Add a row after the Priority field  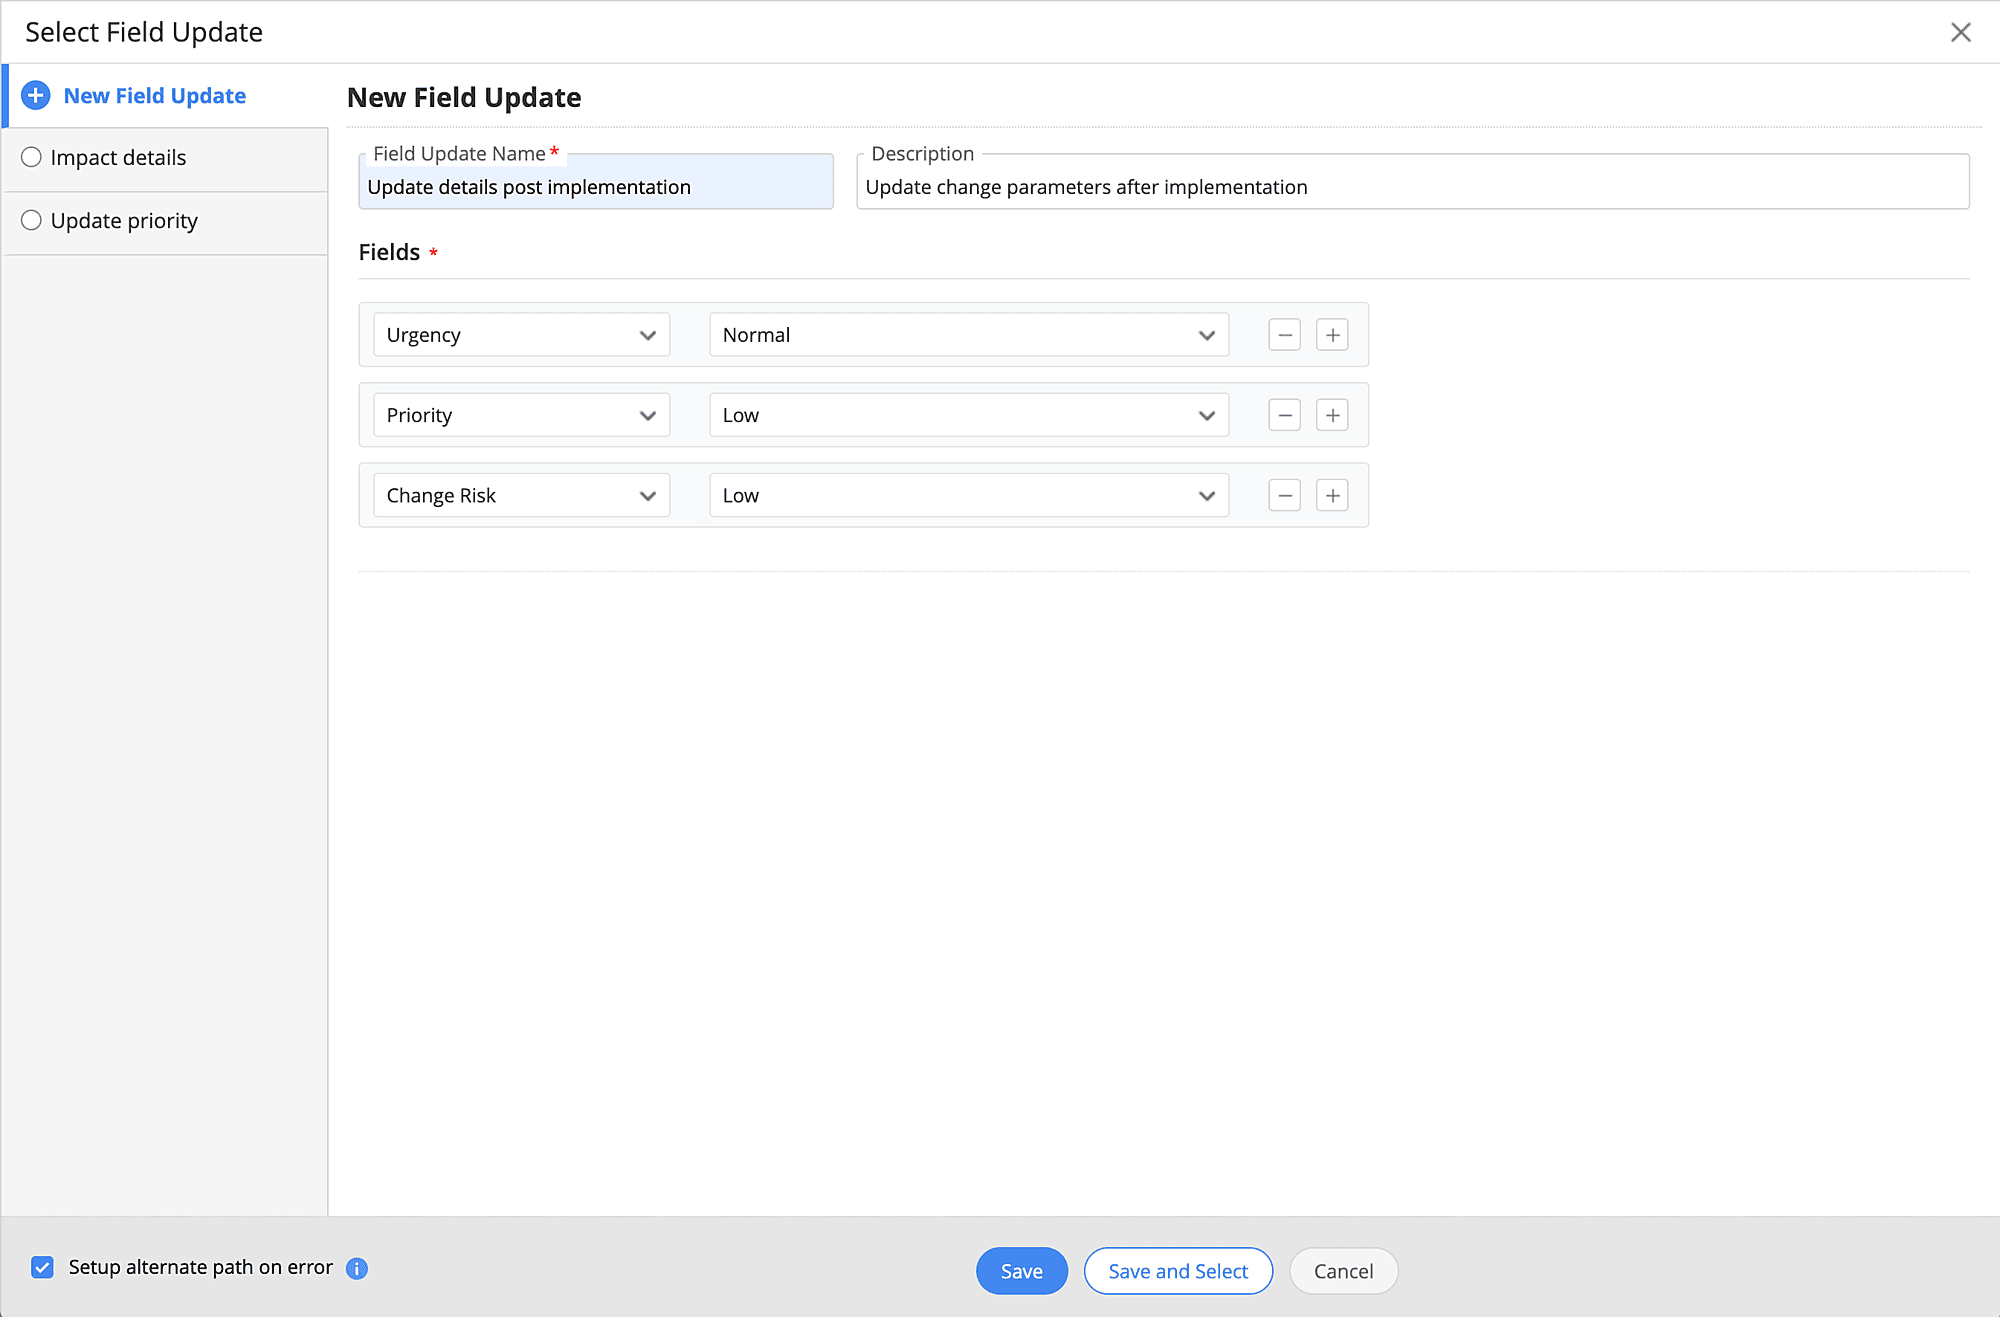(x=1332, y=415)
